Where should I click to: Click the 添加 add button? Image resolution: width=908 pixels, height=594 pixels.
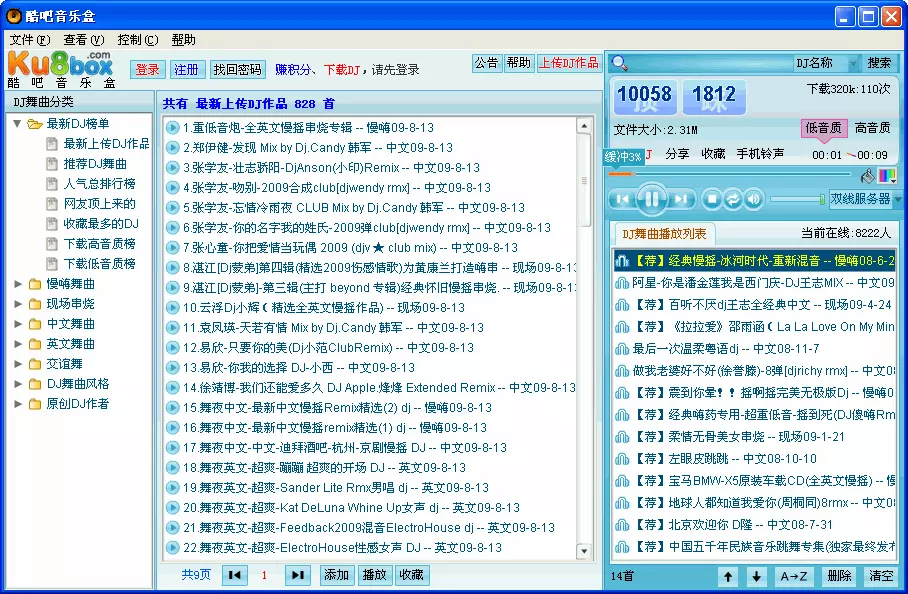point(336,574)
